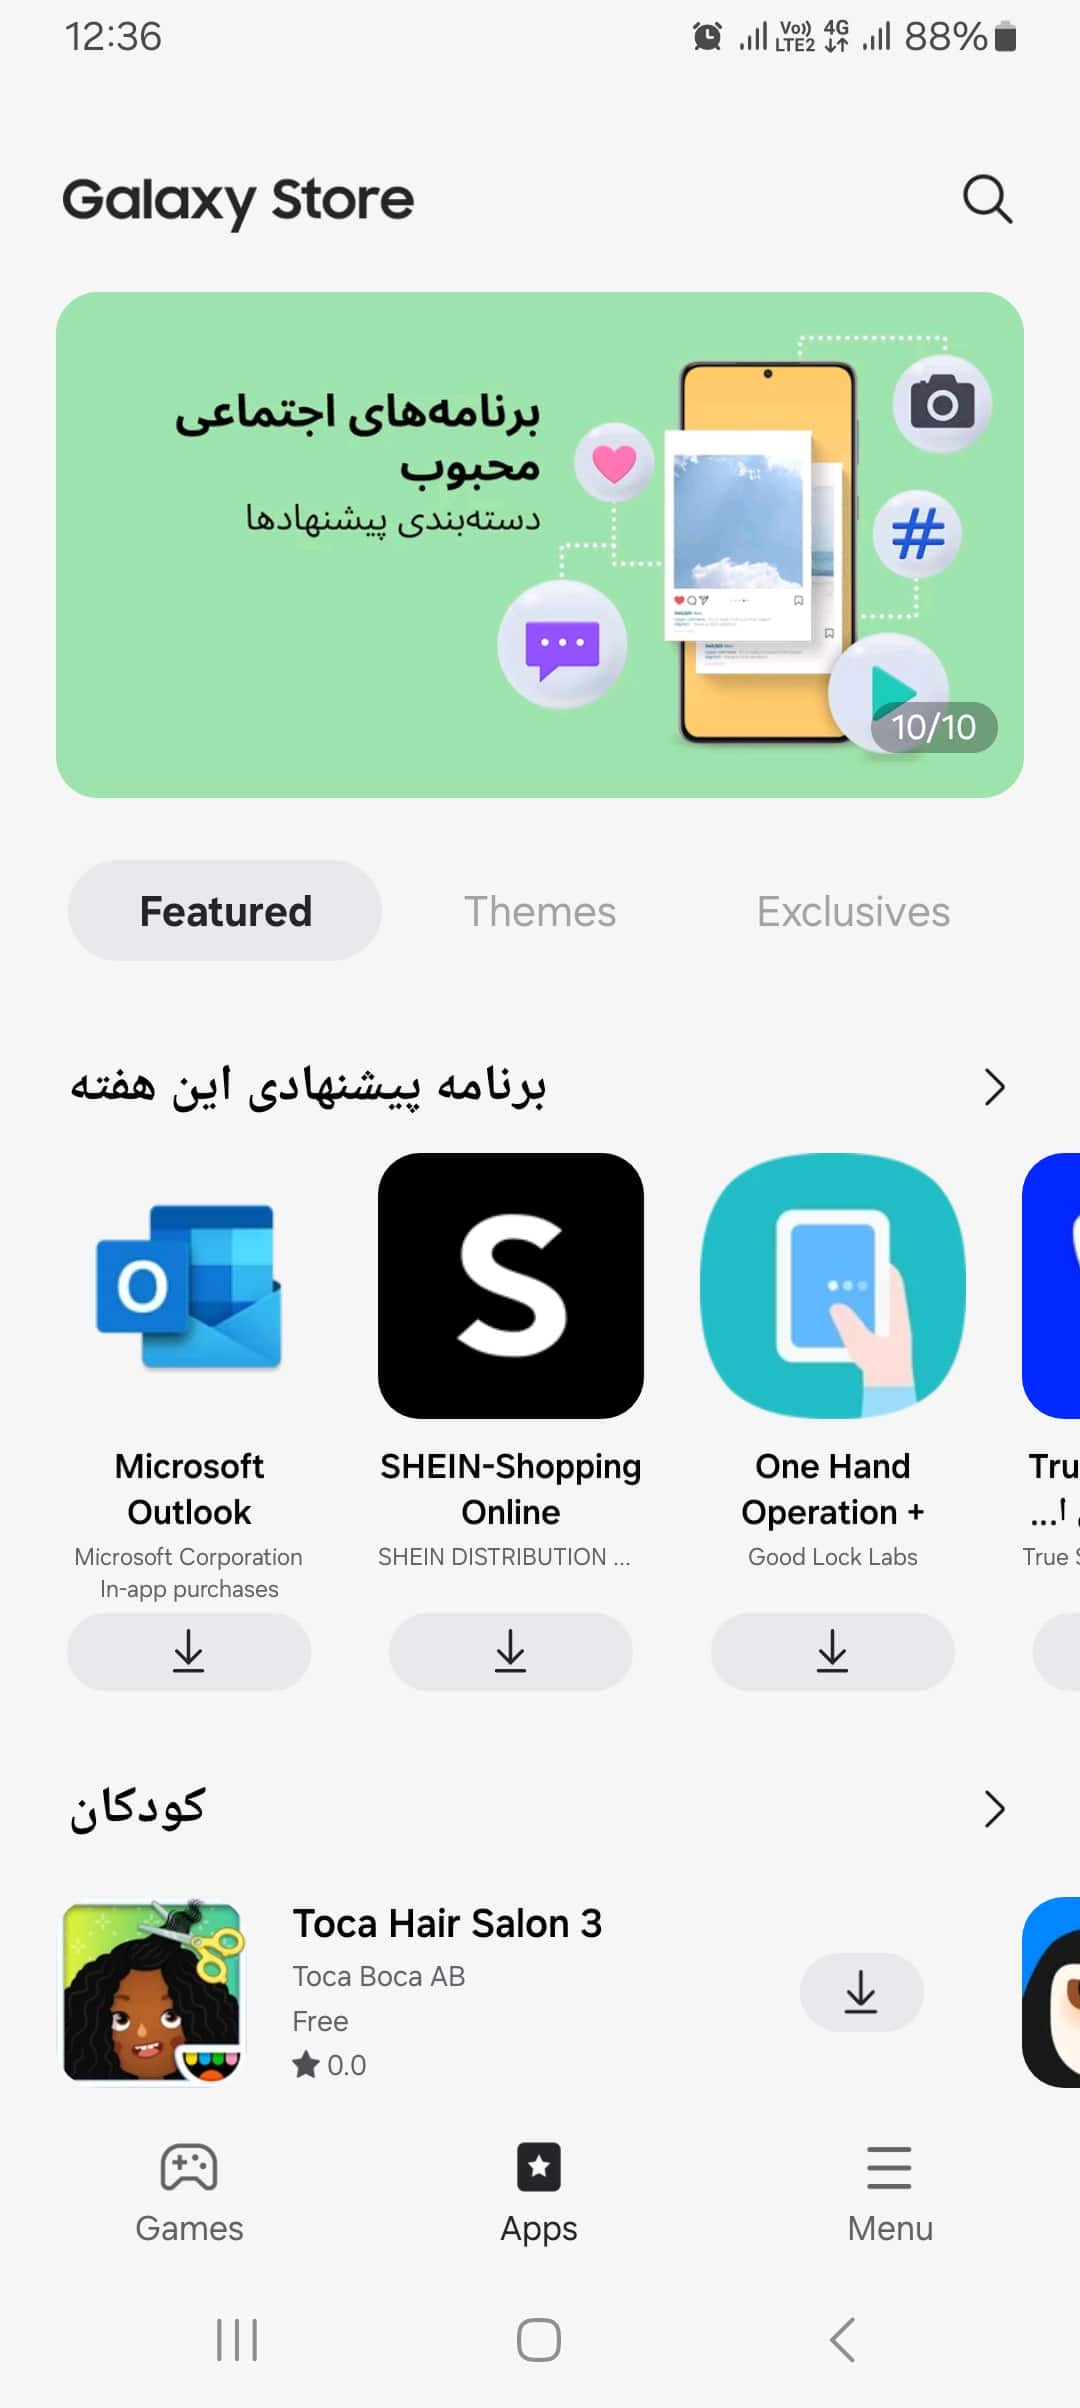1080x2408 pixels.
Task: Tap the Android recent apps button
Action: (237, 2340)
